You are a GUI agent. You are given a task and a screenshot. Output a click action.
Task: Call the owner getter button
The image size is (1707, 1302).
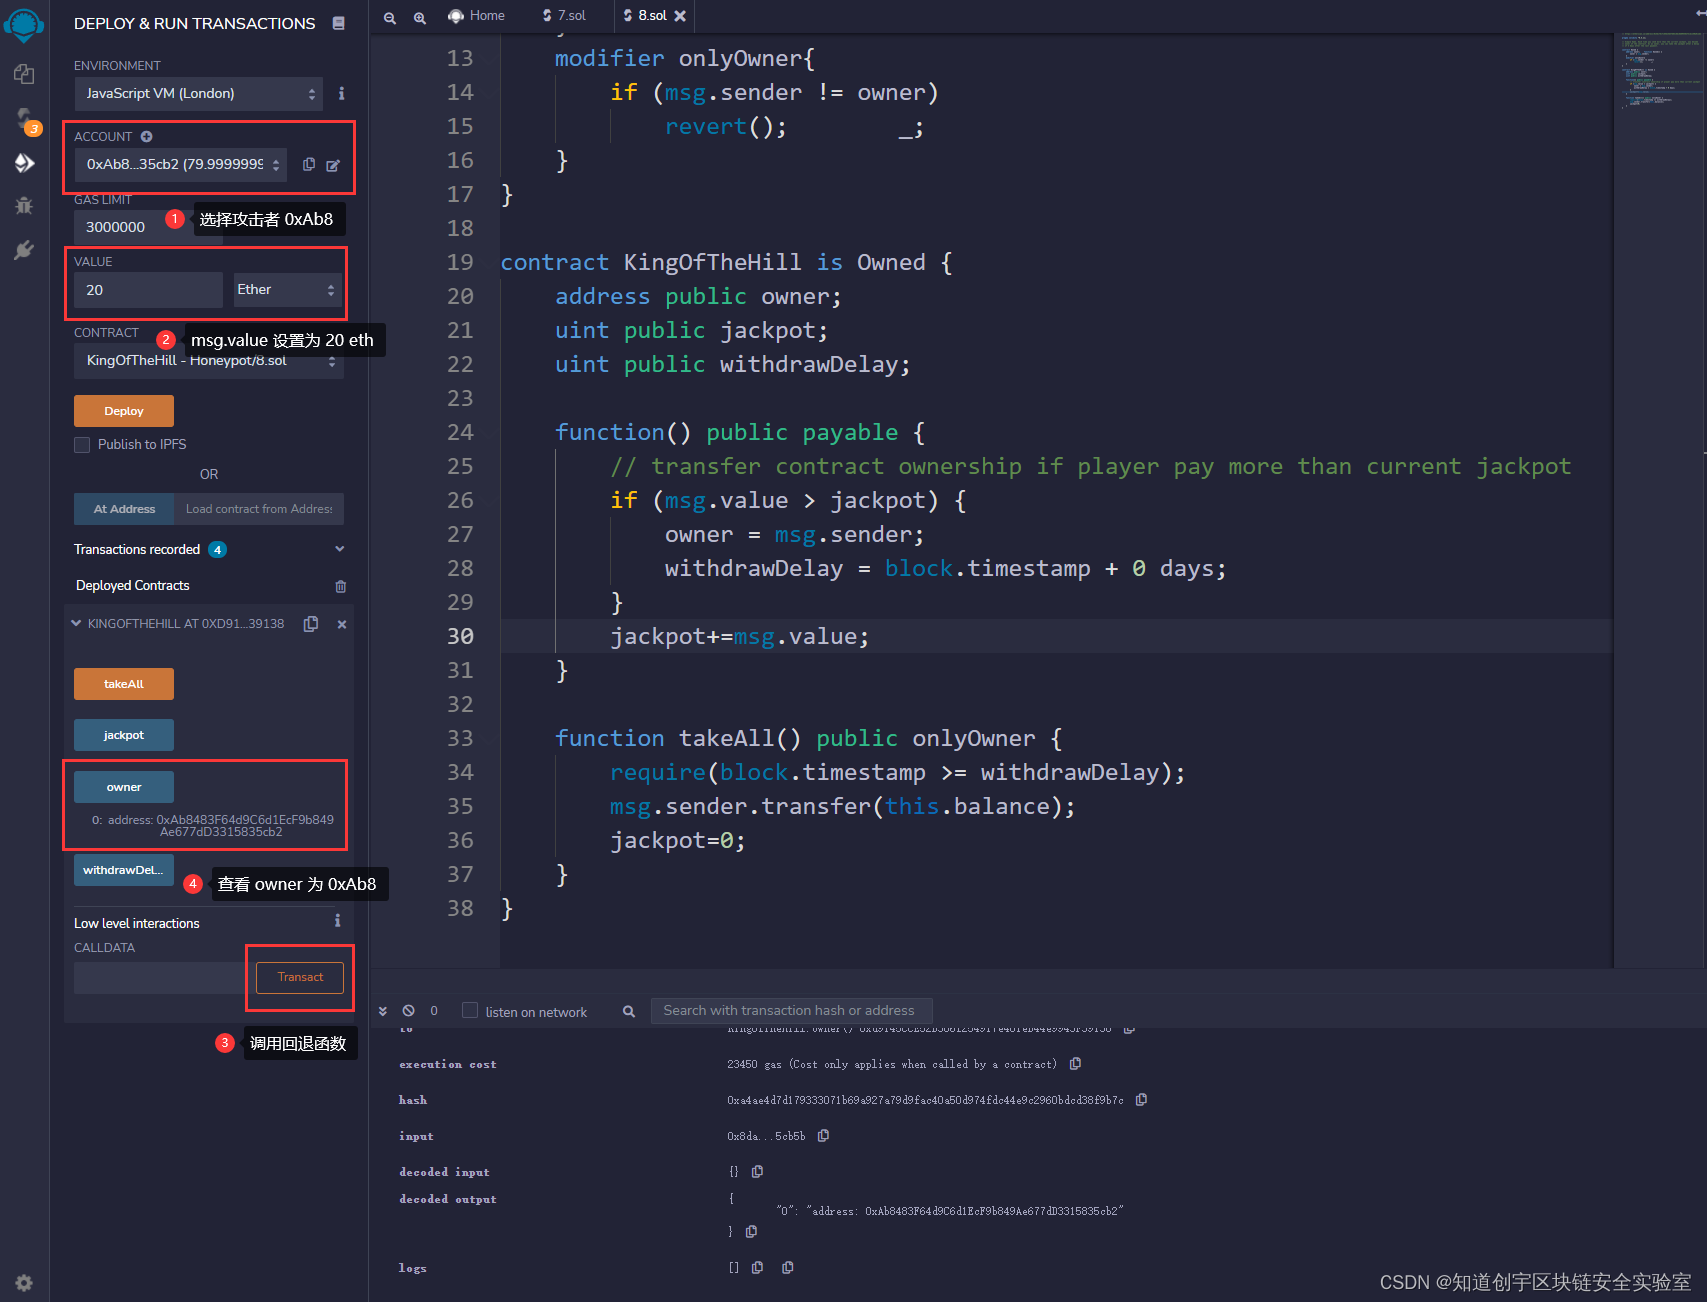coord(124,787)
